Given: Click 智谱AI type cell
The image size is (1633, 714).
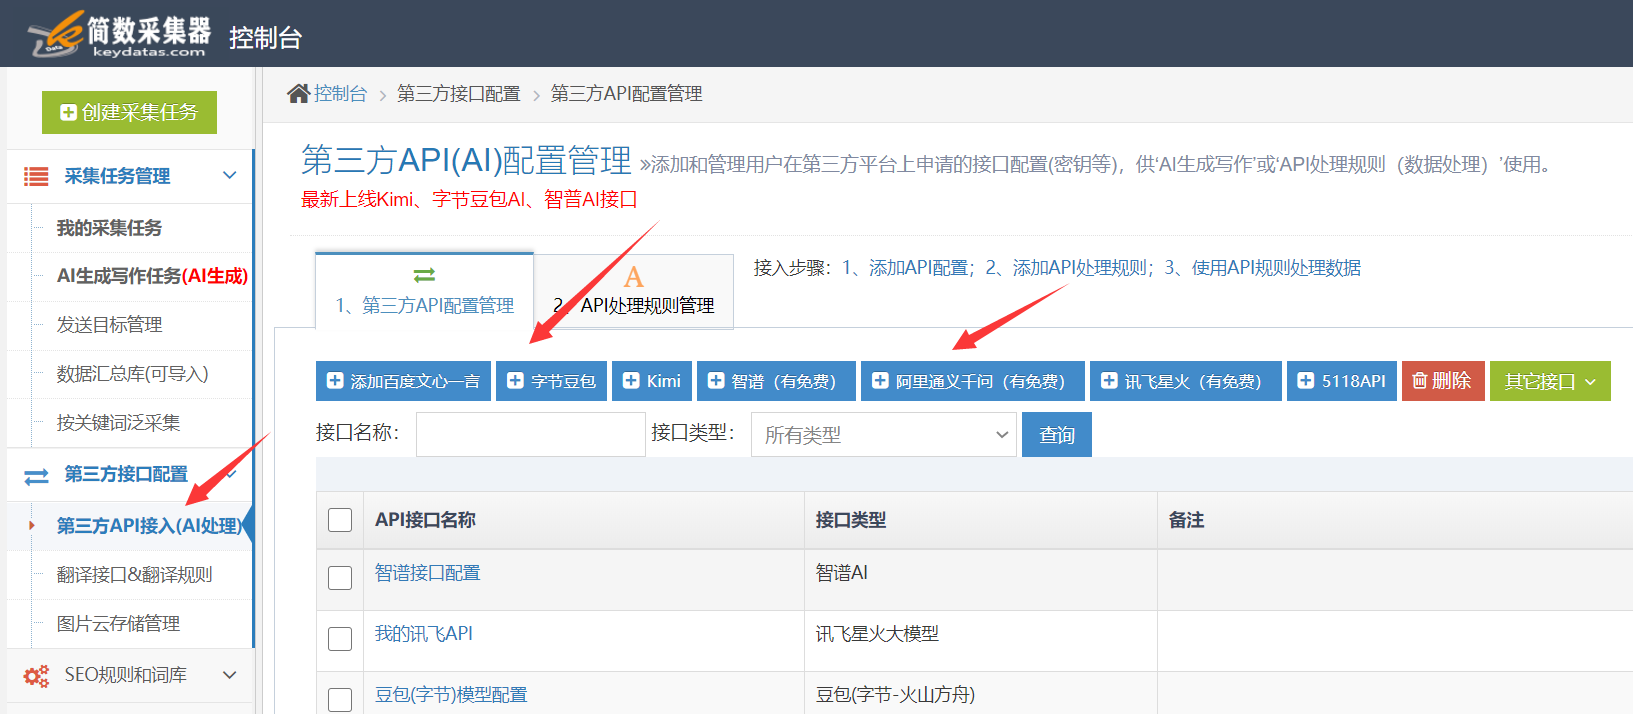Looking at the screenshot, I should point(842,573).
